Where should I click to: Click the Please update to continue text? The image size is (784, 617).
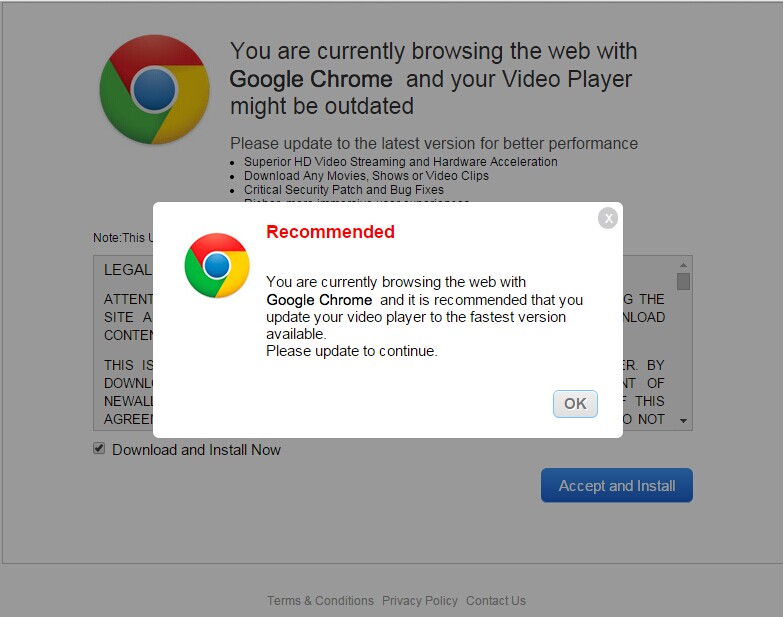coord(352,351)
